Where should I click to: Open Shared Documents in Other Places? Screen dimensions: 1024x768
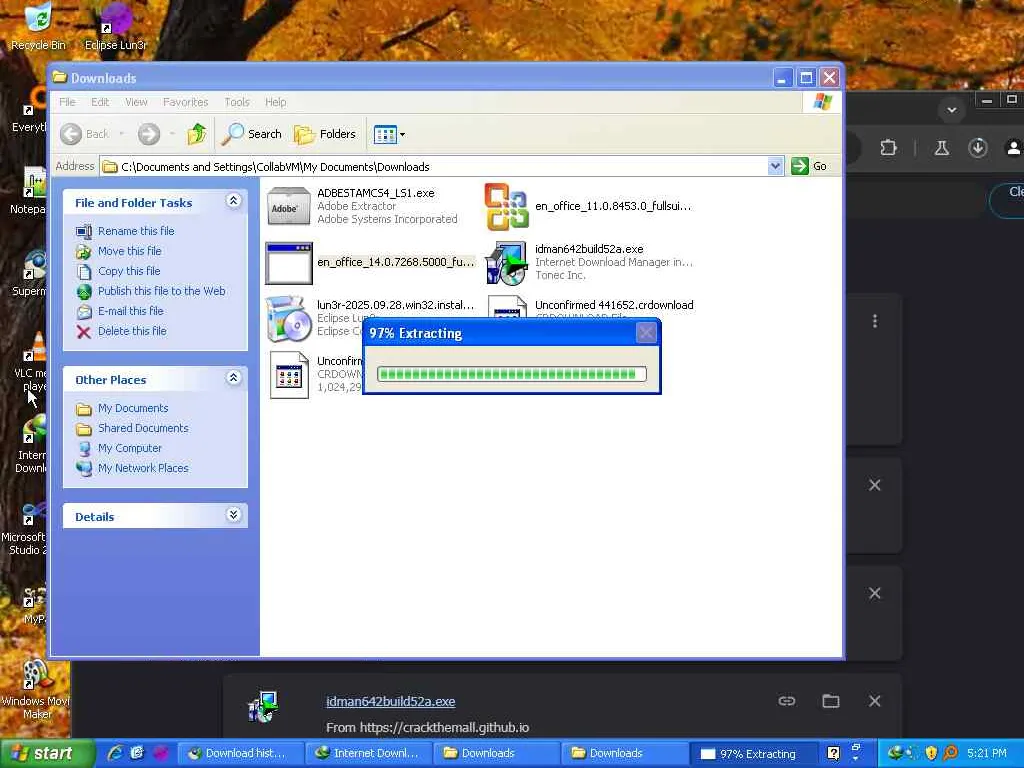point(143,428)
